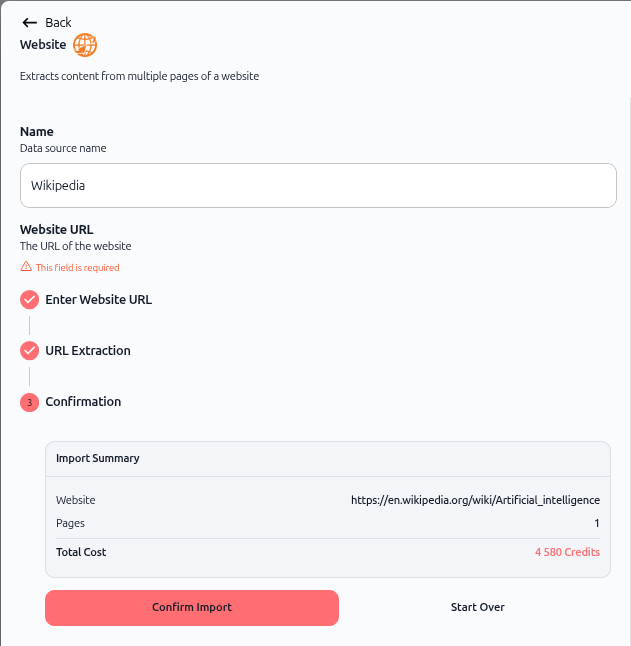
Task: Click the Enter Website URL checkmark circle
Action: pos(30,300)
